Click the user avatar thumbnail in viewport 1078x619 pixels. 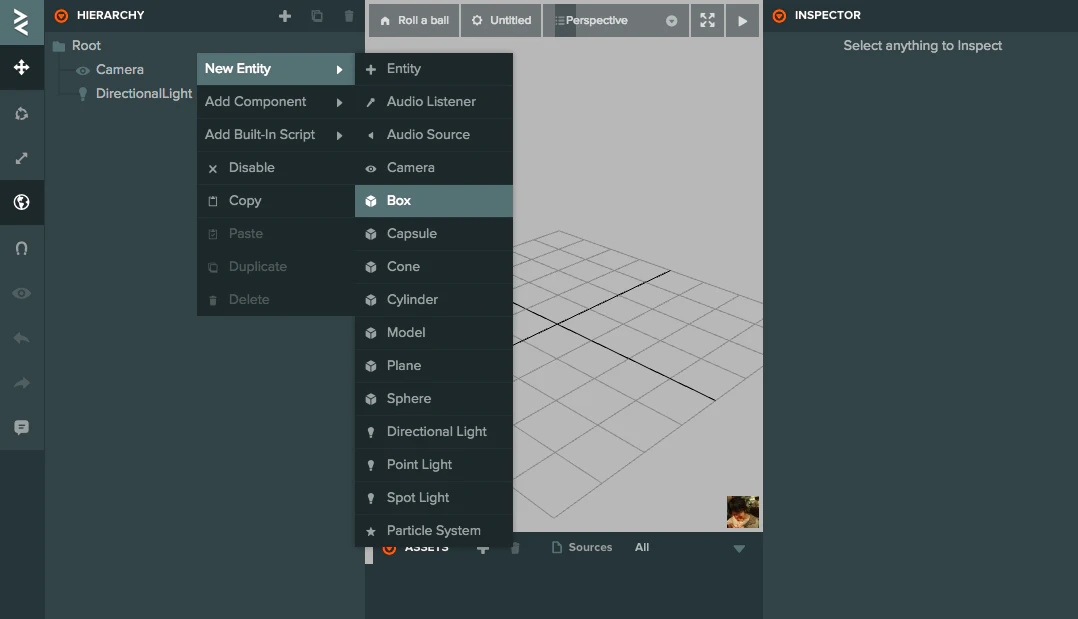point(742,512)
